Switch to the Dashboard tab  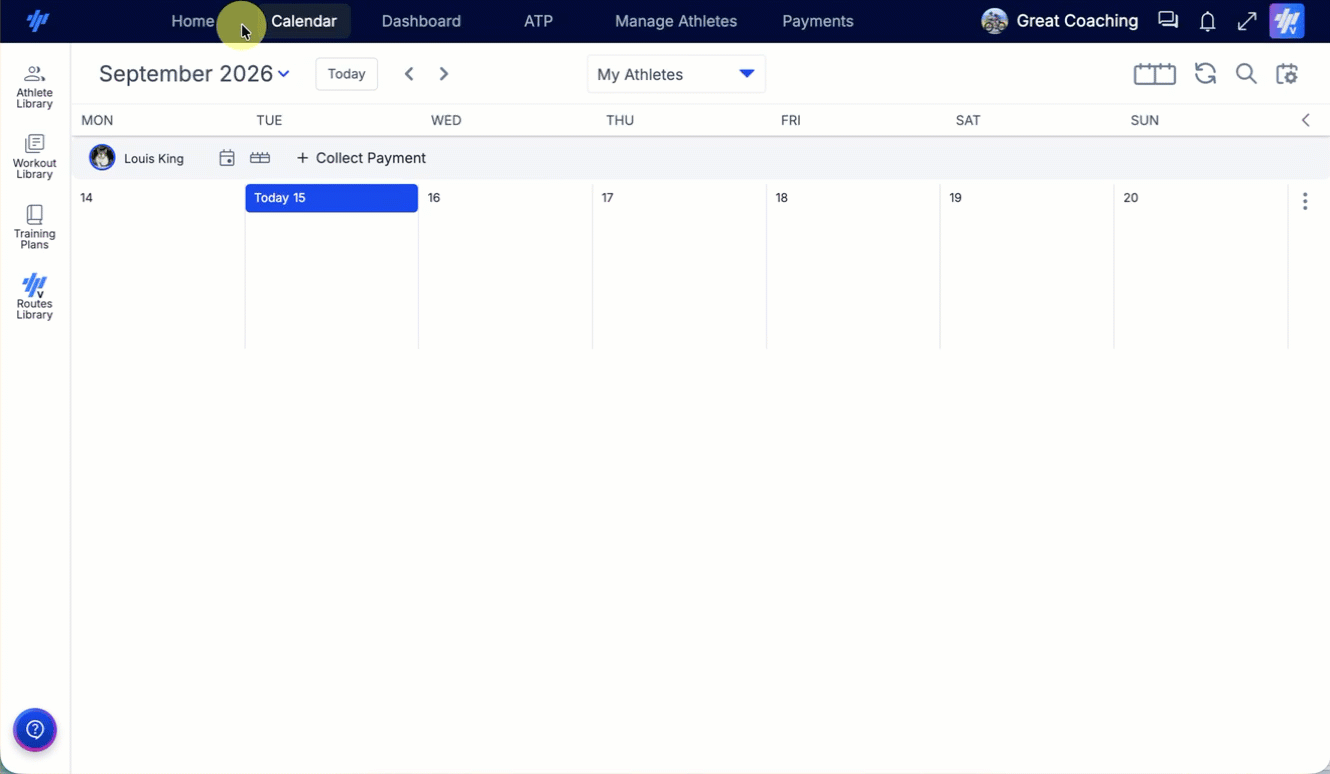[421, 21]
